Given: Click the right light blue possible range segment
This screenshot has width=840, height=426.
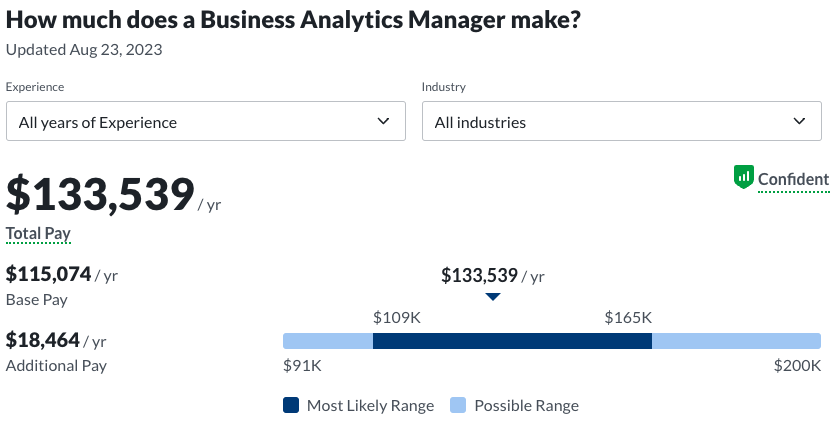Looking at the screenshot, I should click(736, 341).
